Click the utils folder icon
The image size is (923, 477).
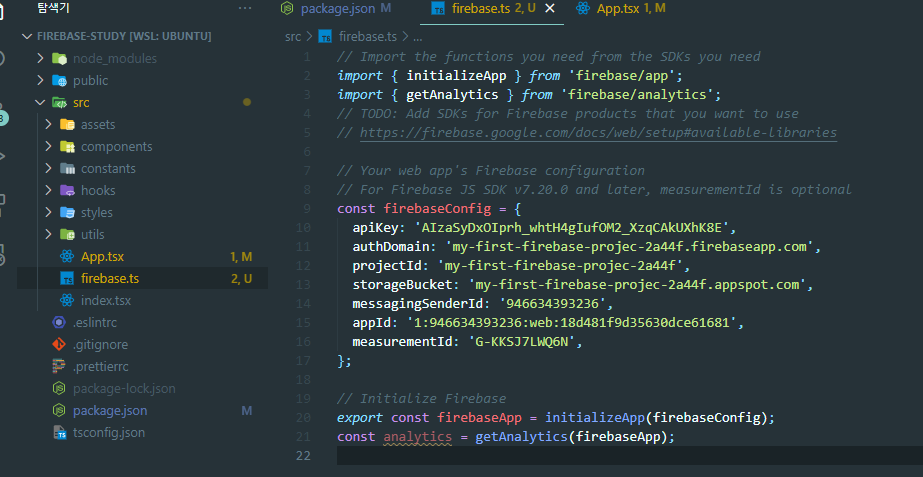[67, 234]
